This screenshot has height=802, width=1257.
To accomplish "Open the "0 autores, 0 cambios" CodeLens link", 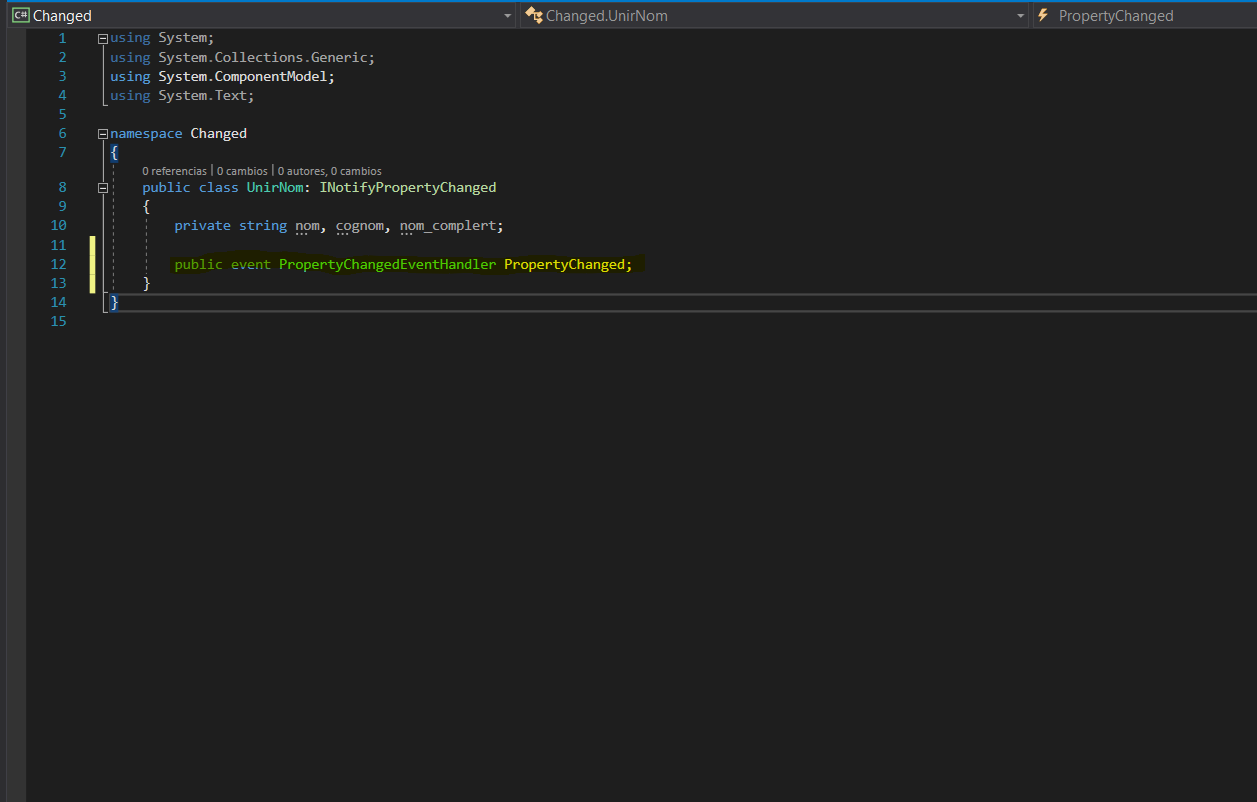I will pyautogui.click(x=329, y=171).
